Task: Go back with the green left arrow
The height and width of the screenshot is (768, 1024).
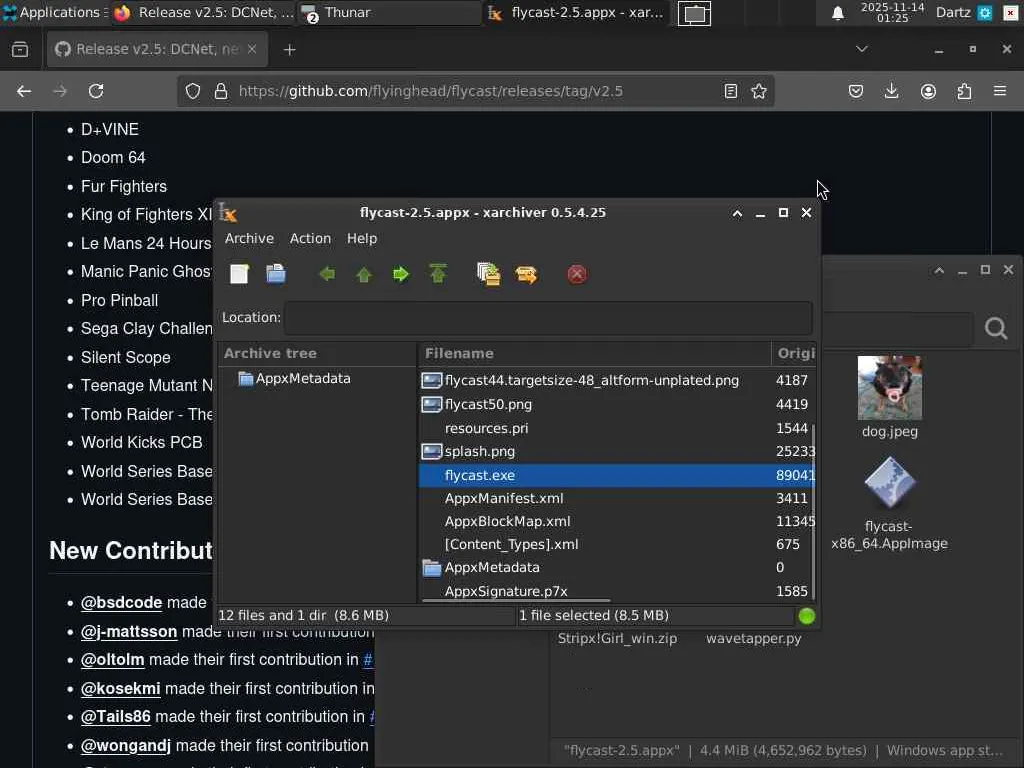Action: click(327, 274)
